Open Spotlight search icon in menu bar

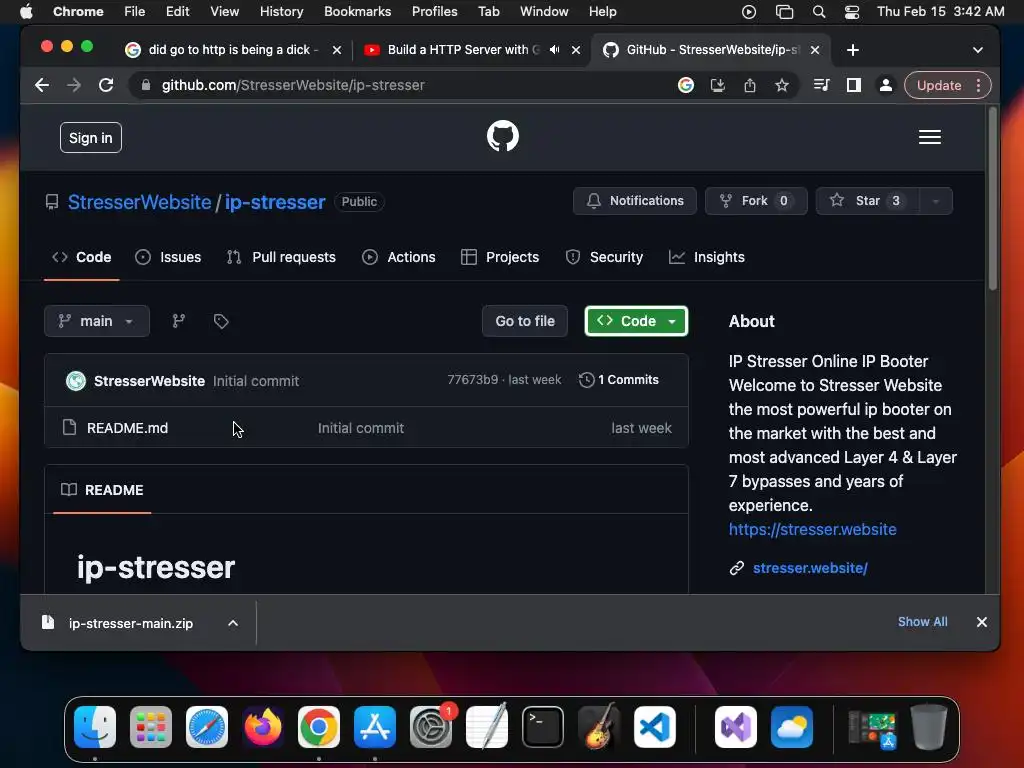click(x=818, y=12)
